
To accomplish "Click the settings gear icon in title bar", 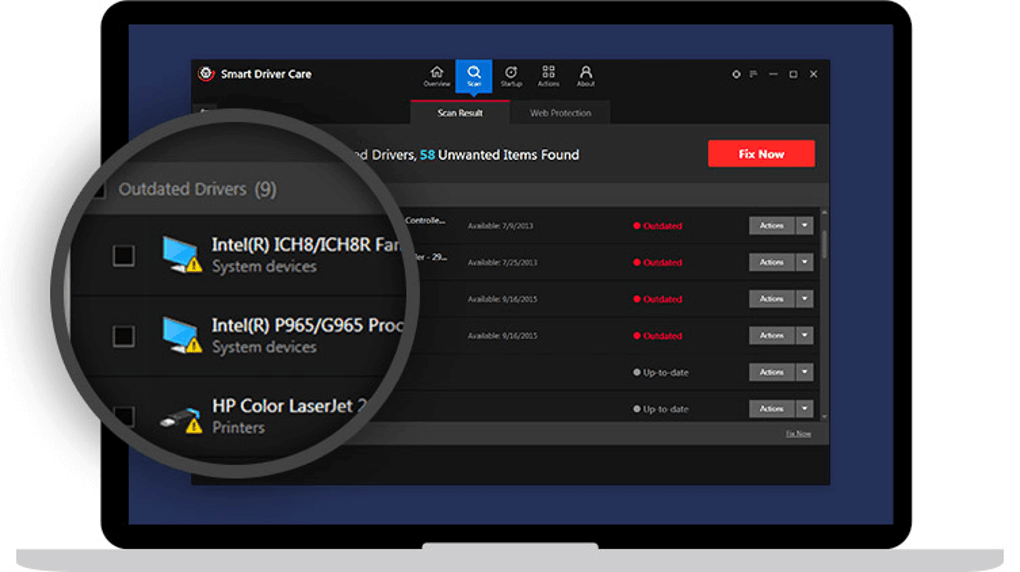I will (736, 74).
